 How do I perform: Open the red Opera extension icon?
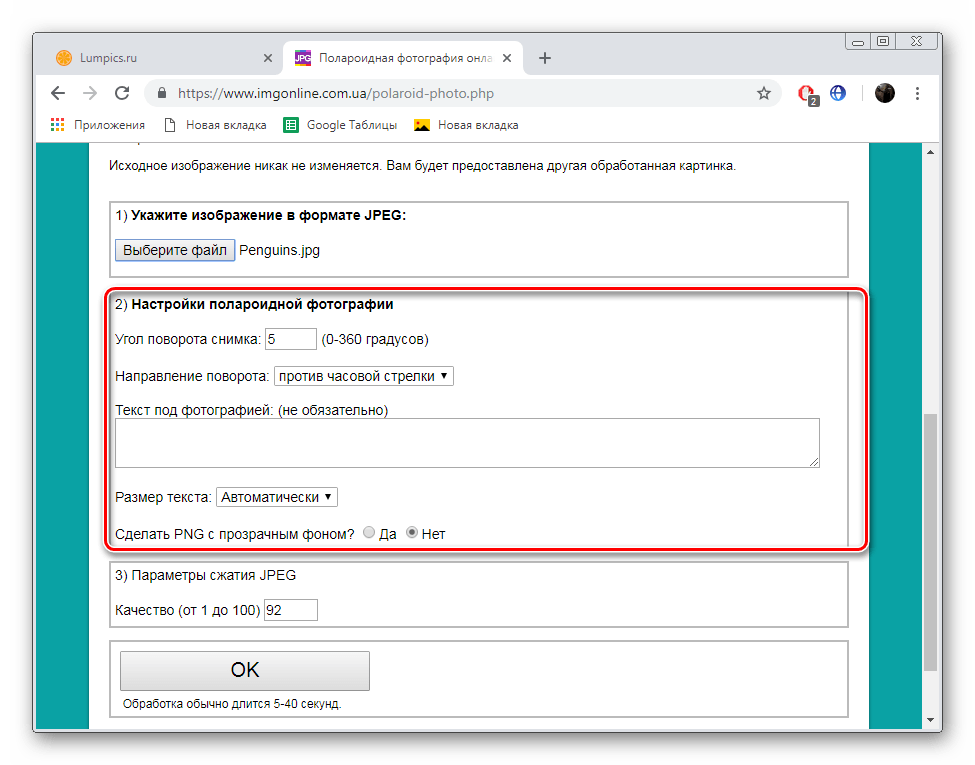coord(806,93)
